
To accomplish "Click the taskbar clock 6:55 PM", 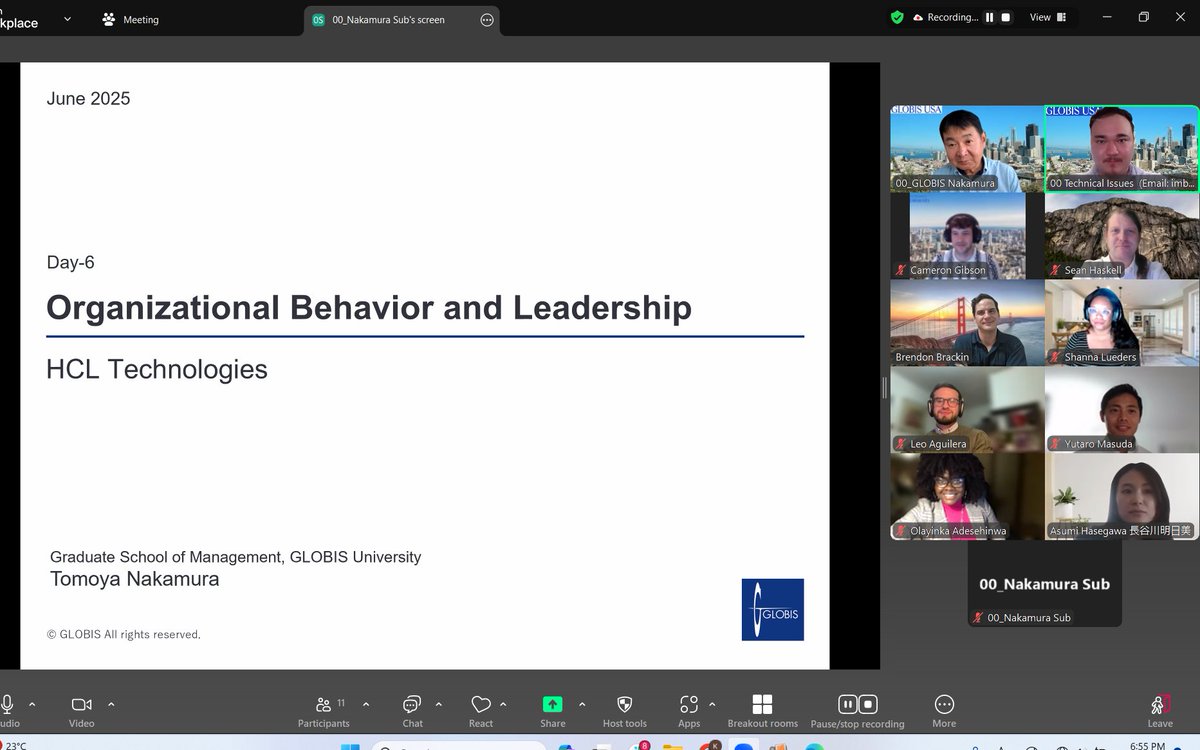I will click(x=1146, y=746).
